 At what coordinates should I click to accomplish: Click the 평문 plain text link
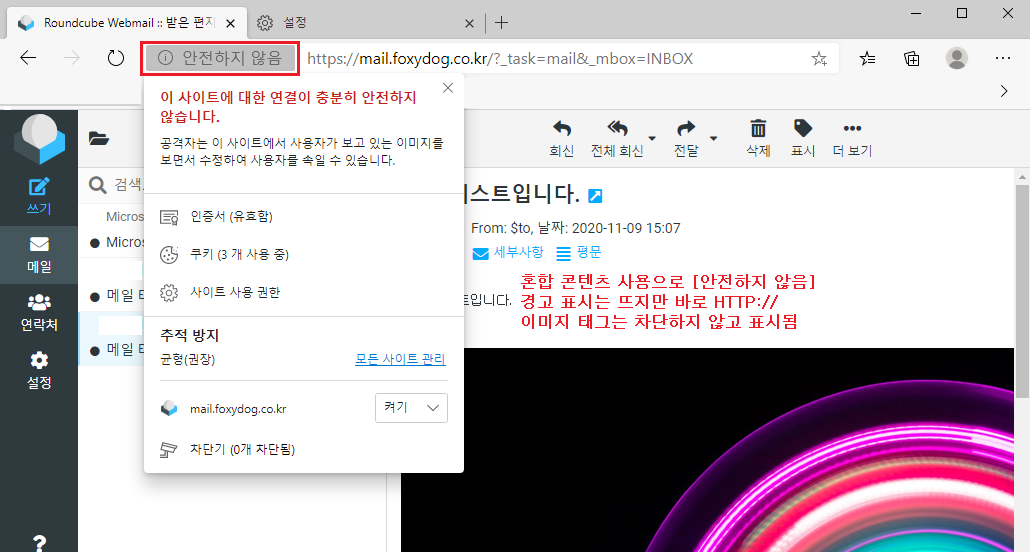579,252
